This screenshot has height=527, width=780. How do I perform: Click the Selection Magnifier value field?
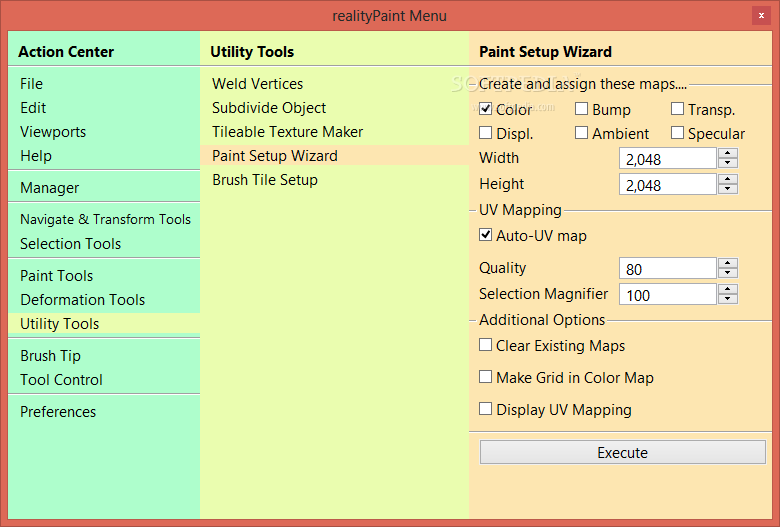(668, 294)
